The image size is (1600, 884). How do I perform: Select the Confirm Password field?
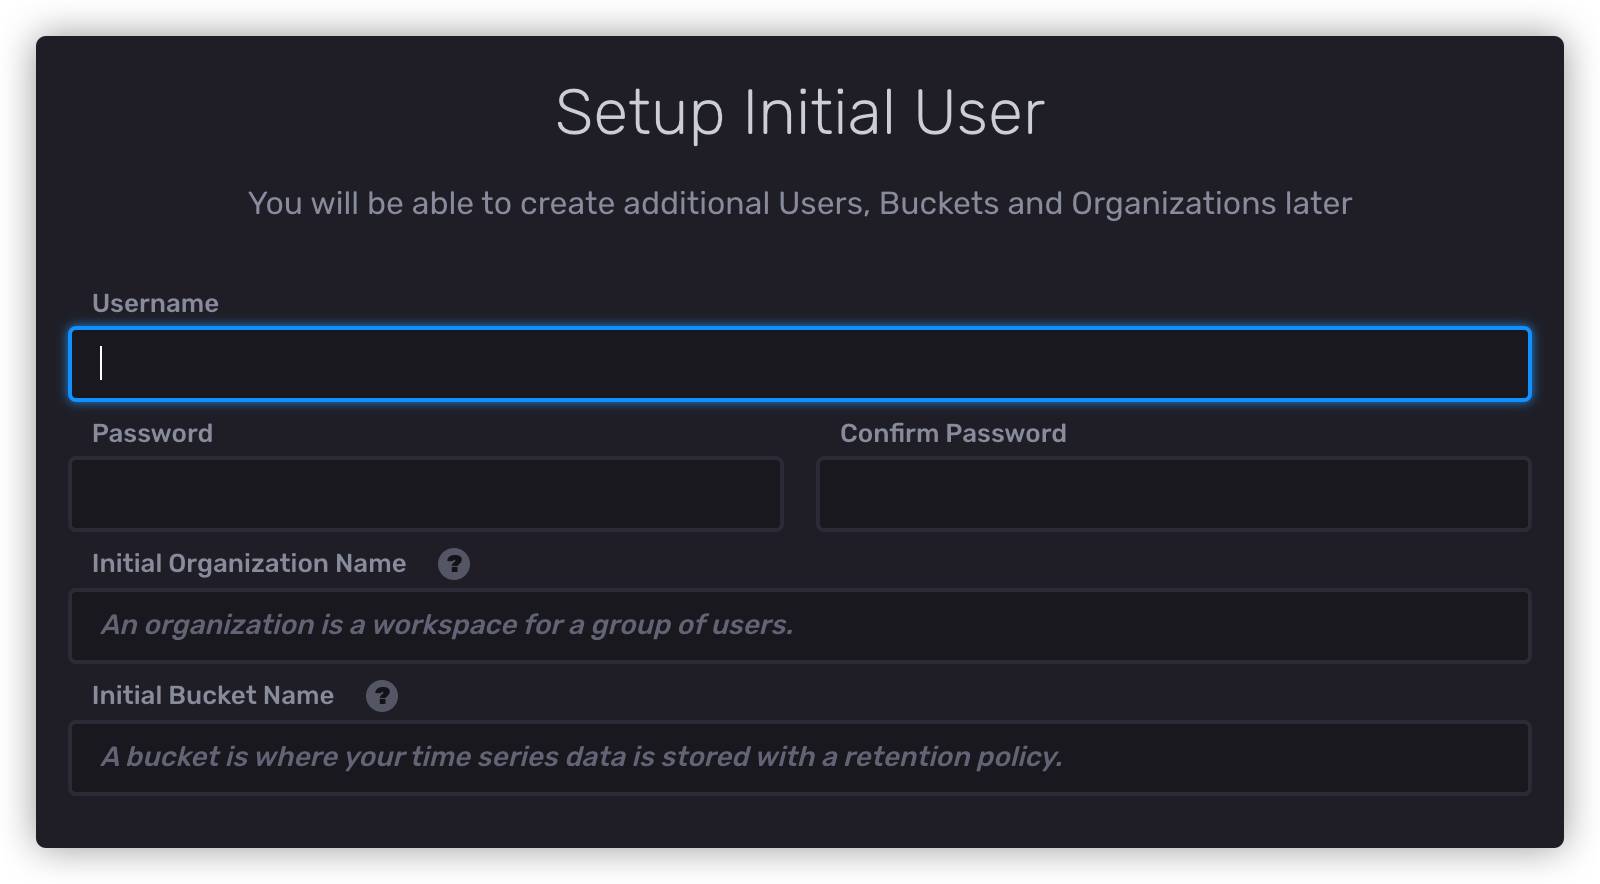(1174, 494)
